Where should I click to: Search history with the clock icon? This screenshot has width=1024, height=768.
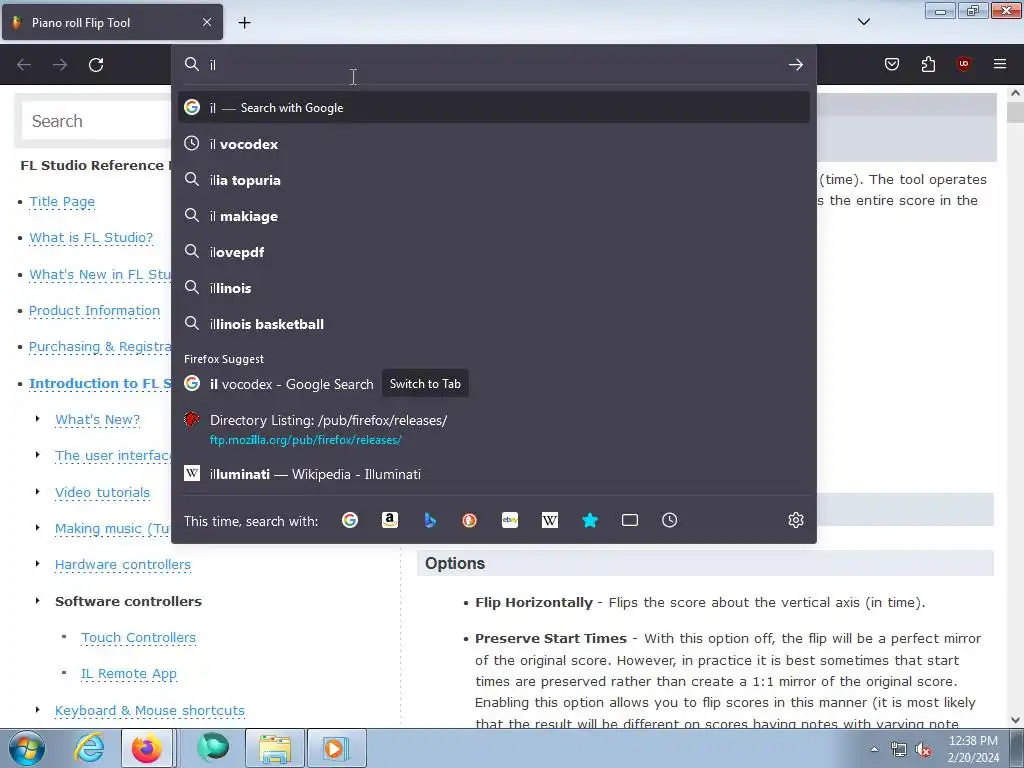(669, 520)
